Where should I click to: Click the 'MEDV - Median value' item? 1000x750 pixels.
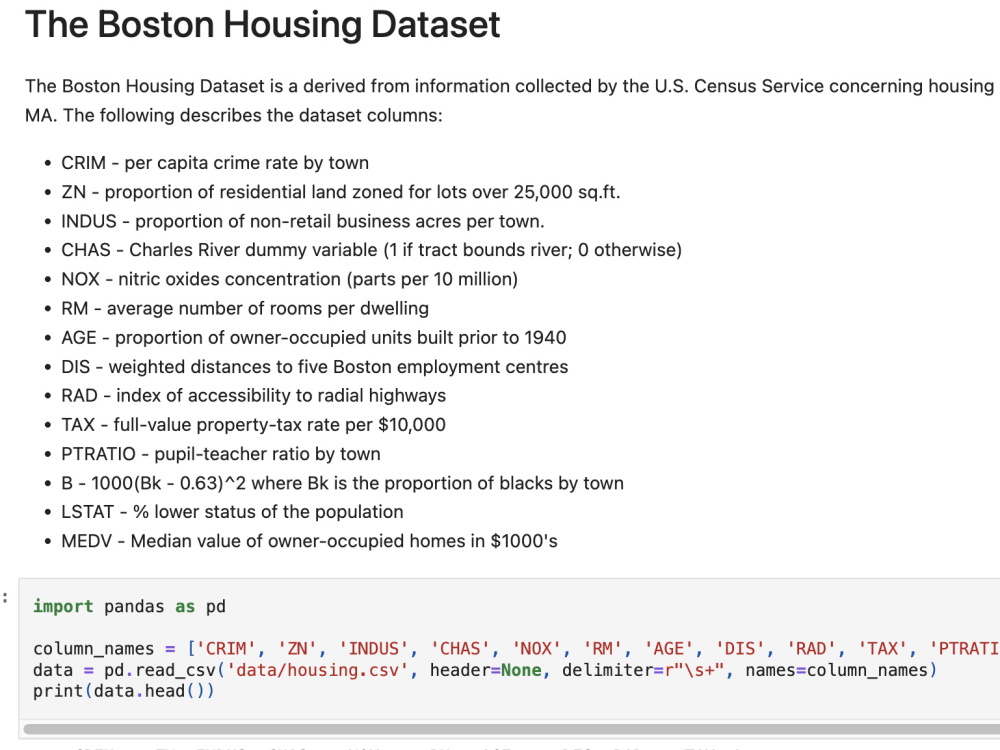pos(309,541)
